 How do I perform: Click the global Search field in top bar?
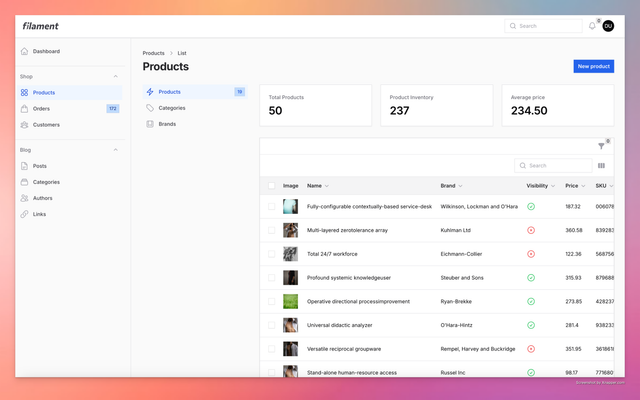coord(543,26)
